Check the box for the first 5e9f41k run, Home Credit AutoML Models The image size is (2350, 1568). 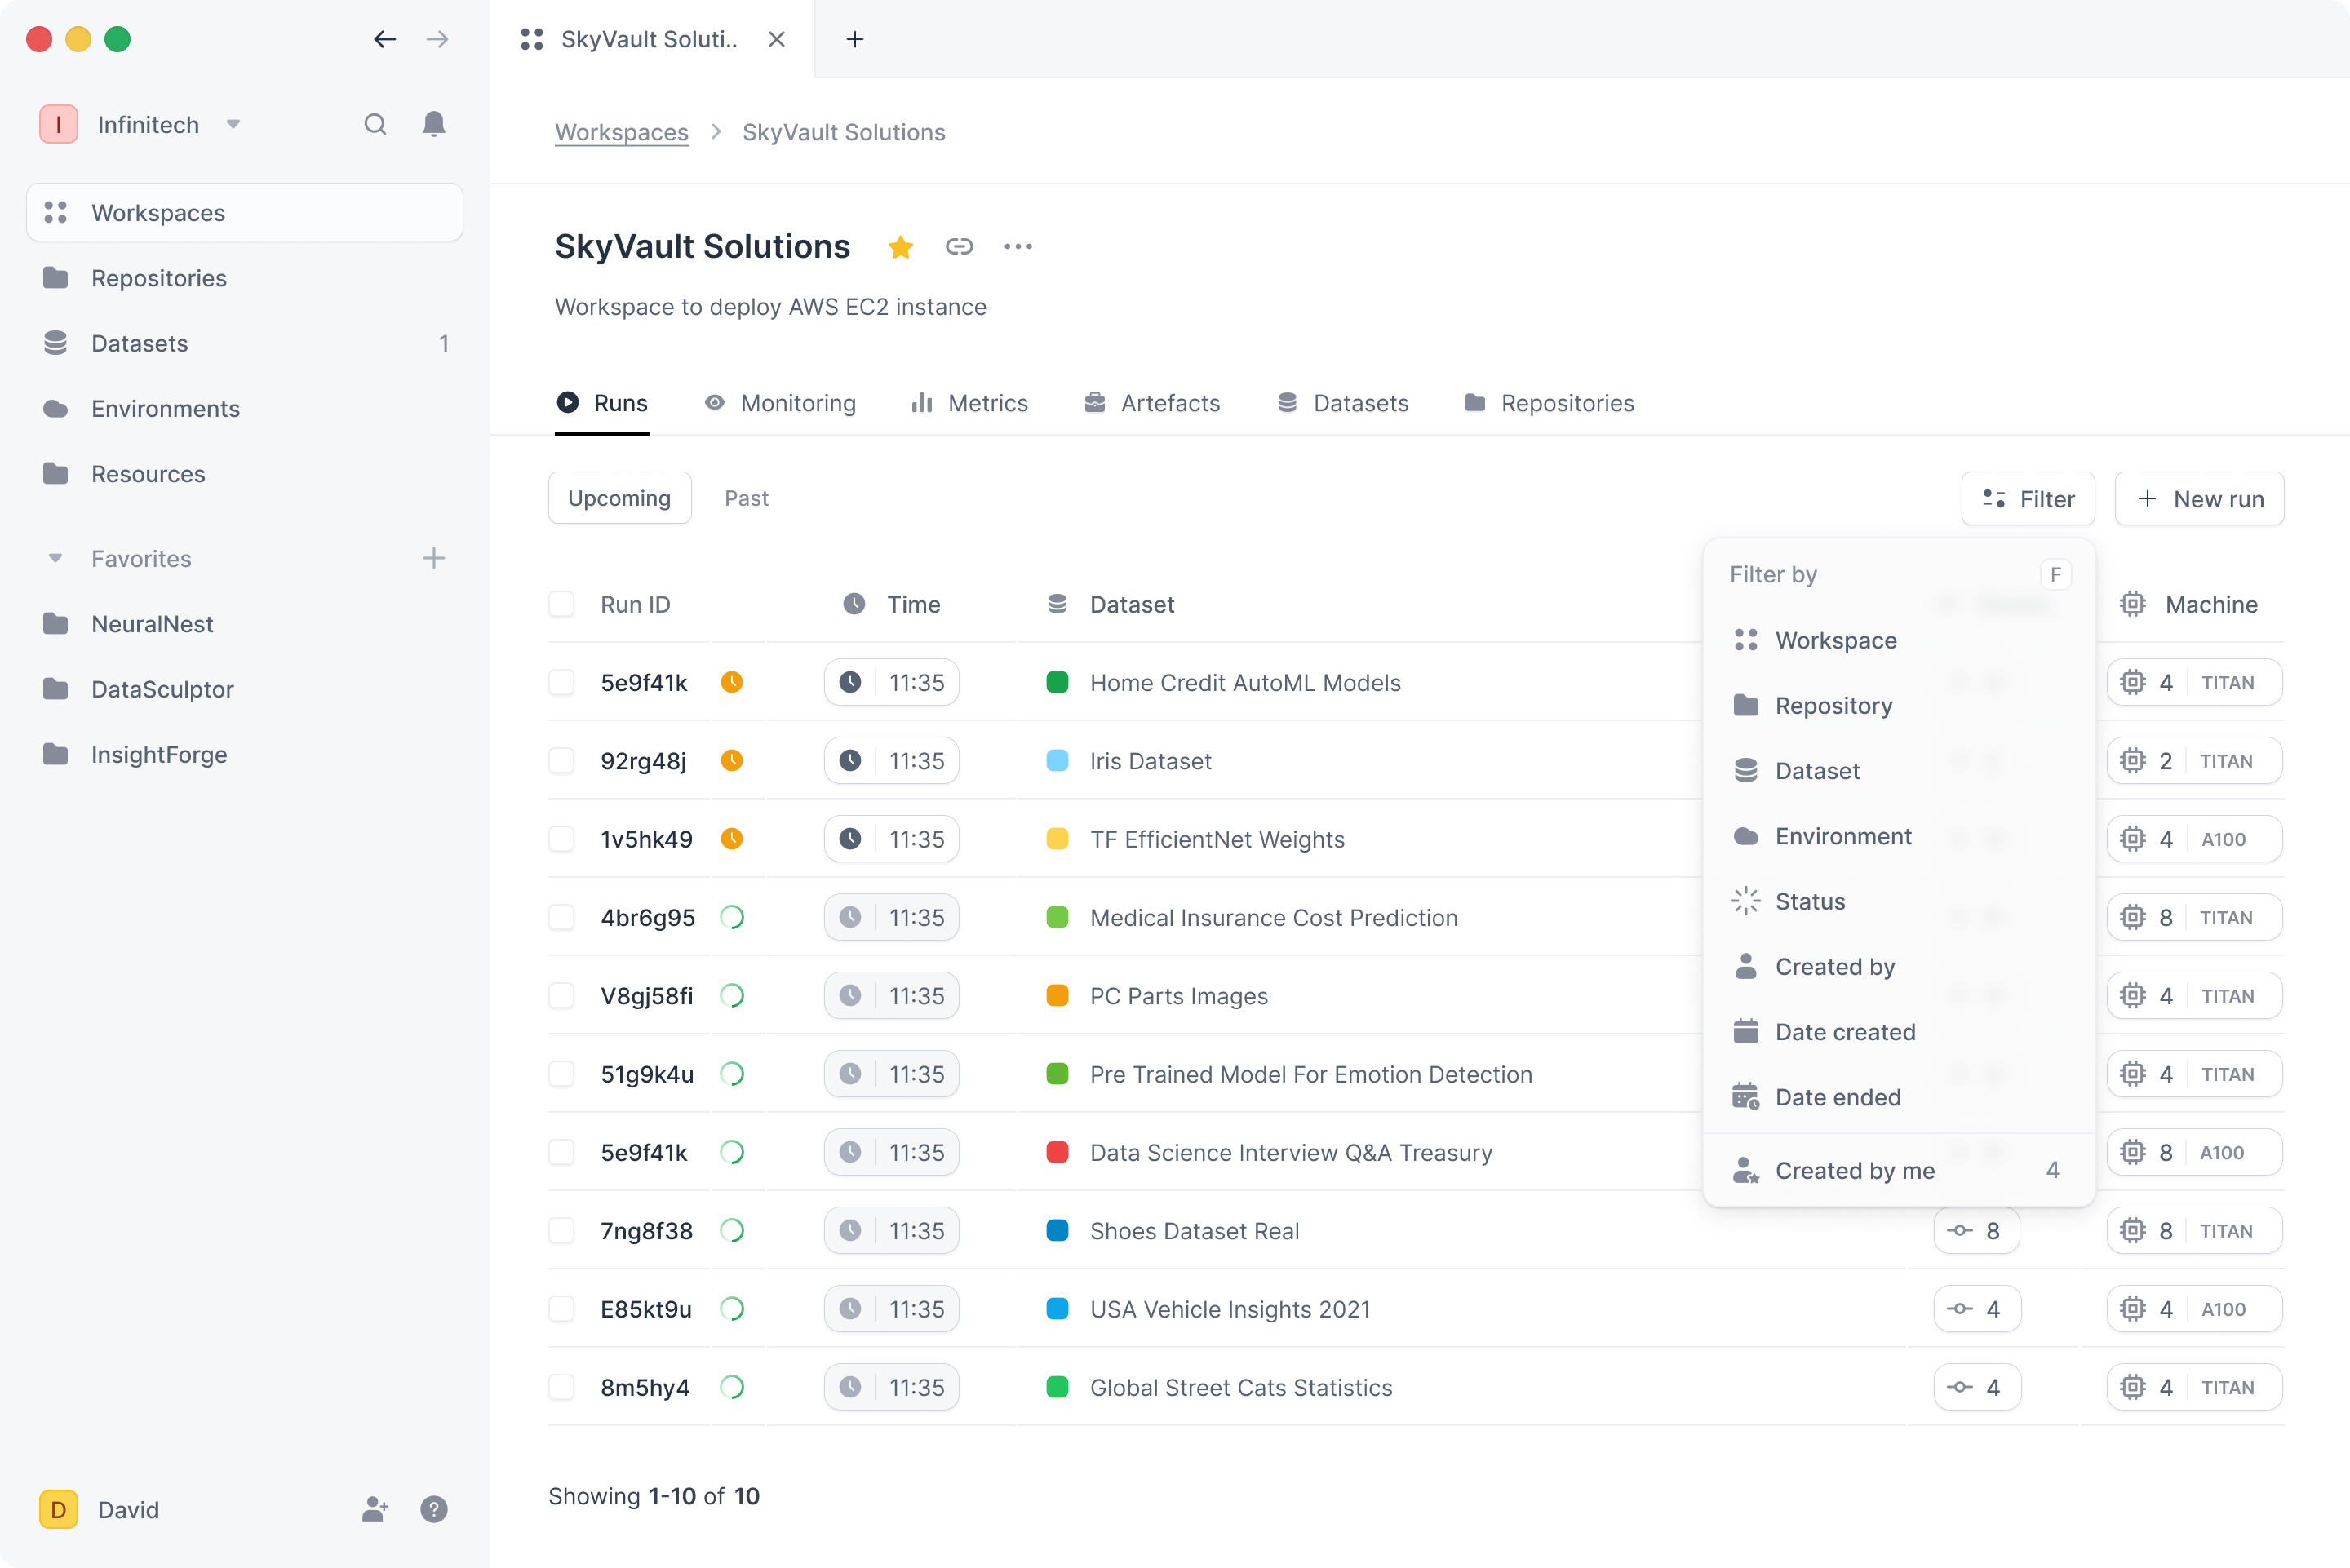562,682
